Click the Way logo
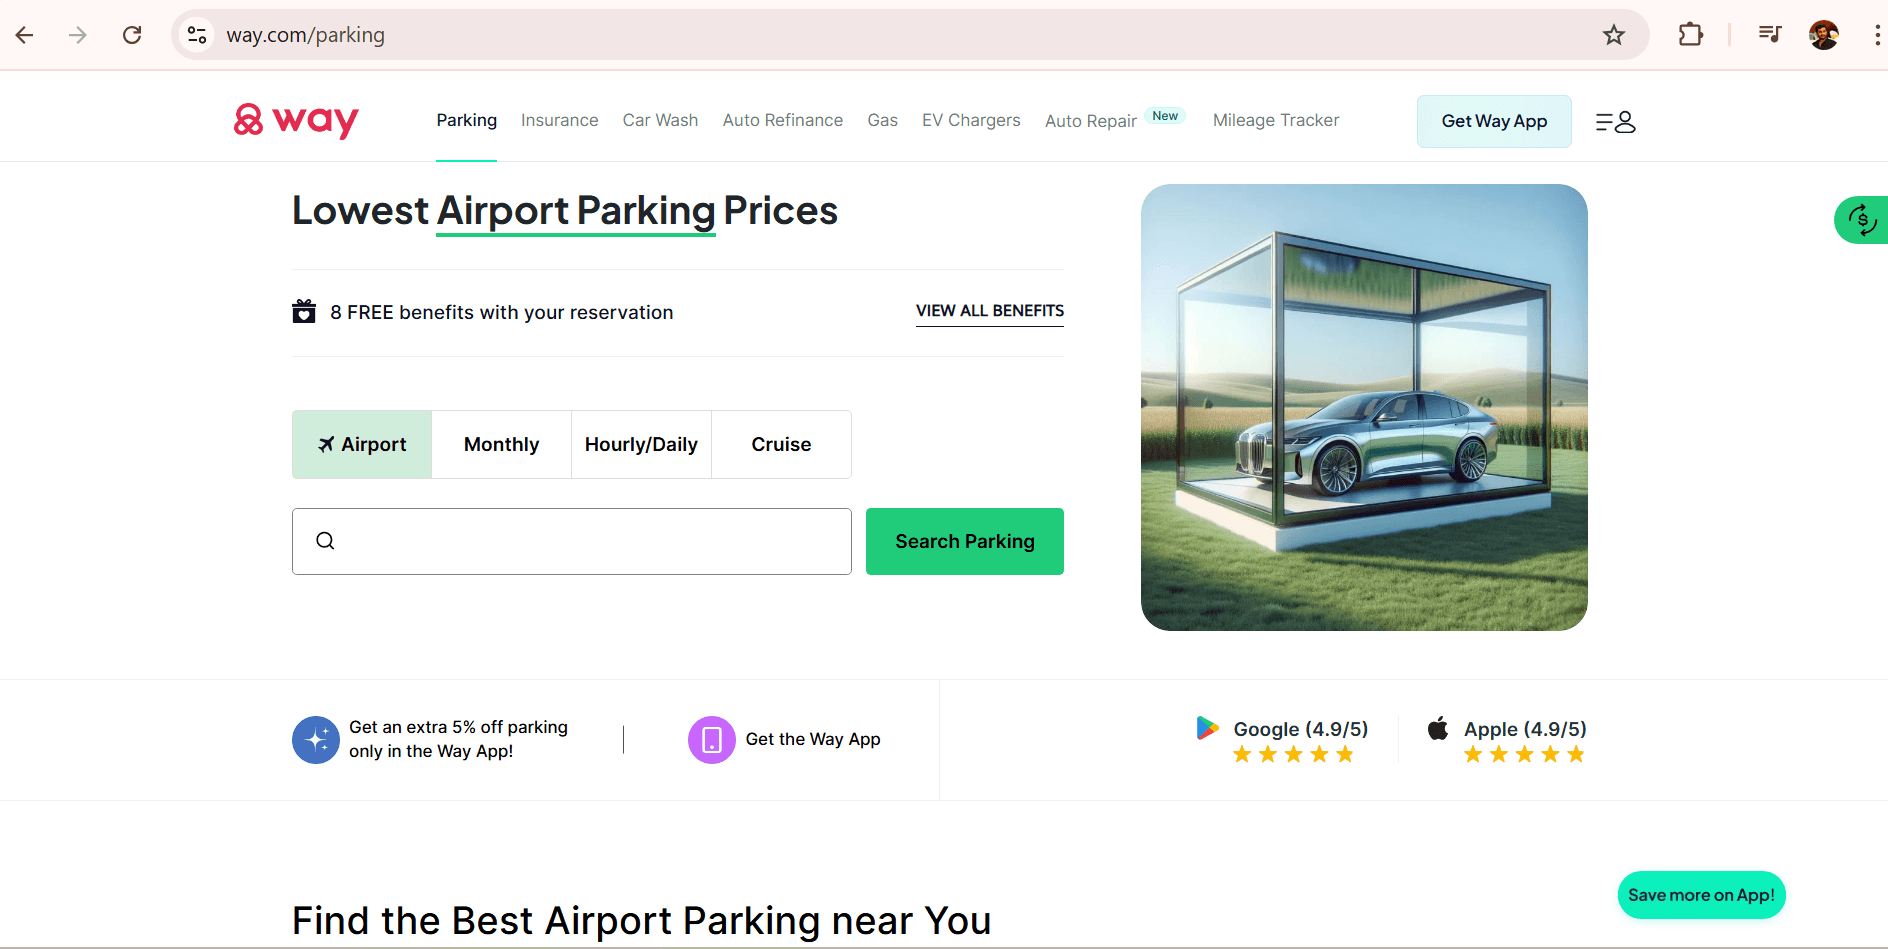Image resolution: width=1888 pixels, height=949 pixels. [x=295, y=120]
